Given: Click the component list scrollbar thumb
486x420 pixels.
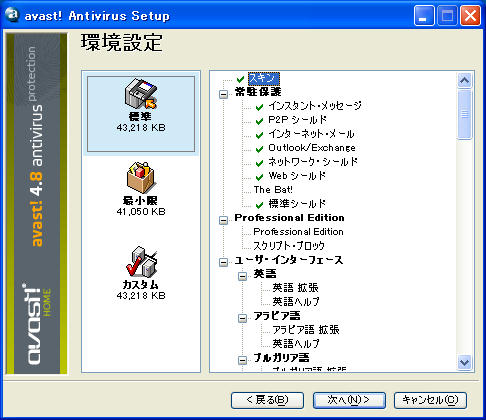Looking at the screenshot, I should [x=465, y=114].
